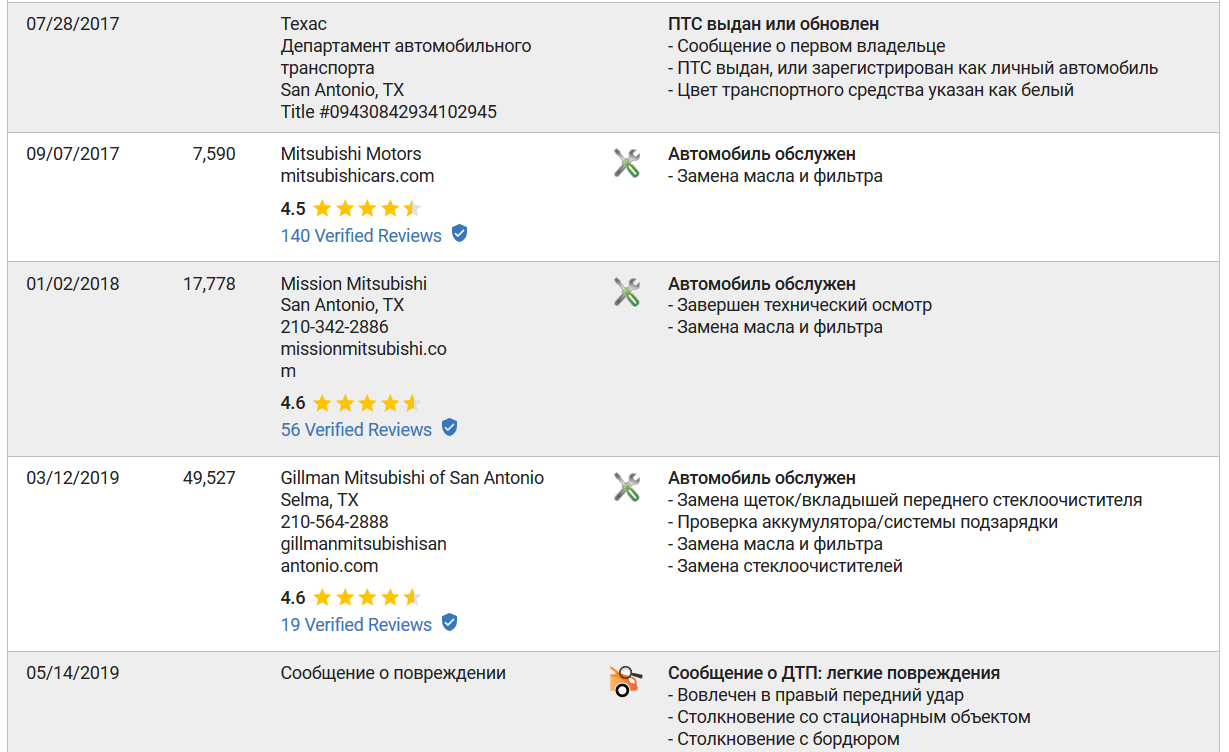
Task: Click the missionmitsubishi.com website text
Action: [364, 360]
